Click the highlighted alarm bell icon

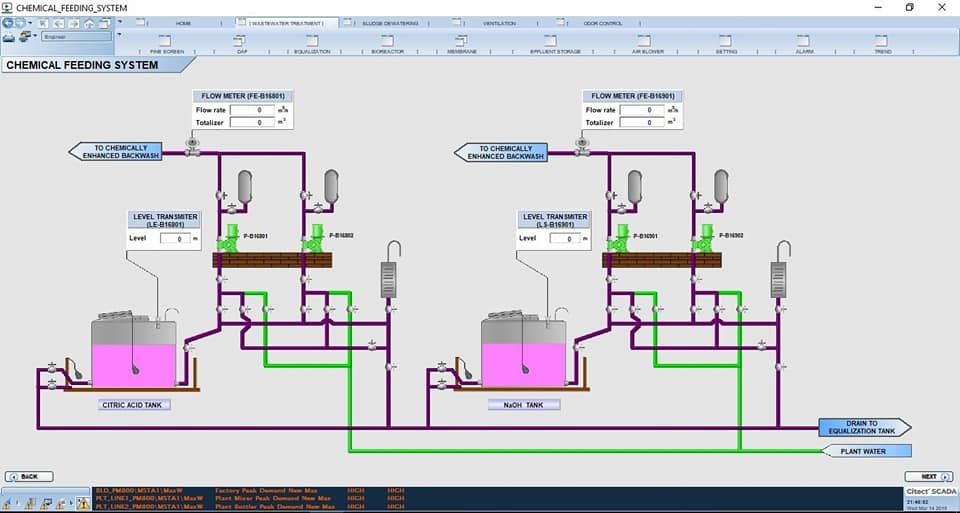[83, 504]
